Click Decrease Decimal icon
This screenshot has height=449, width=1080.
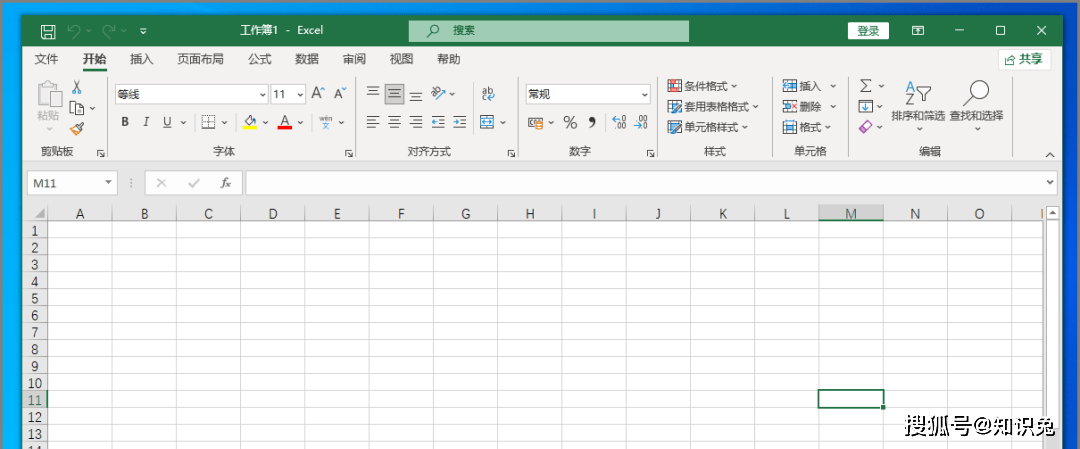pyautogui.click(x=641, y=123)
